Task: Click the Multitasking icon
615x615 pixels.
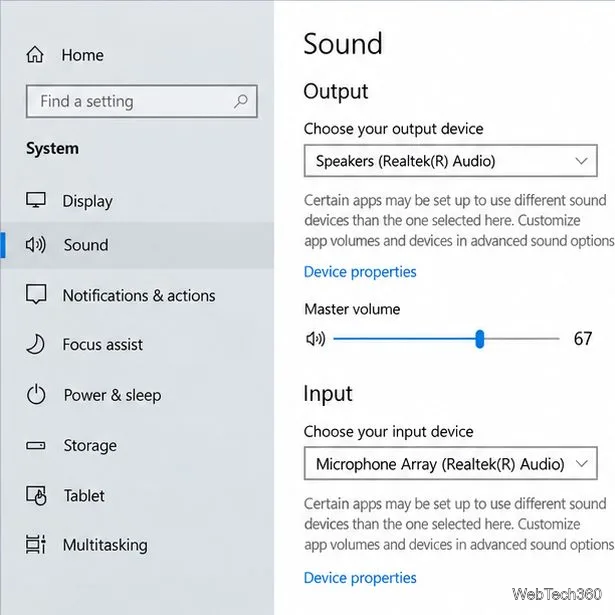Action: pyautogui.click(x=36, y=544)
